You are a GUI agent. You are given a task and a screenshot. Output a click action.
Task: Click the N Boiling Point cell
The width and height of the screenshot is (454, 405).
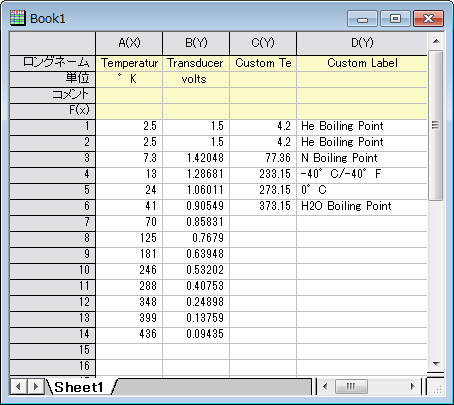coord(362,159)
